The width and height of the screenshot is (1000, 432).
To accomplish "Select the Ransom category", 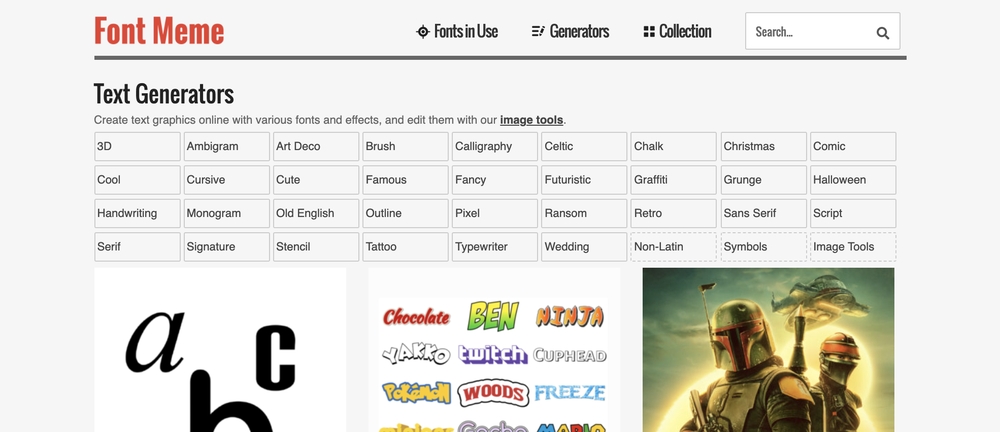I will point(584,213).
